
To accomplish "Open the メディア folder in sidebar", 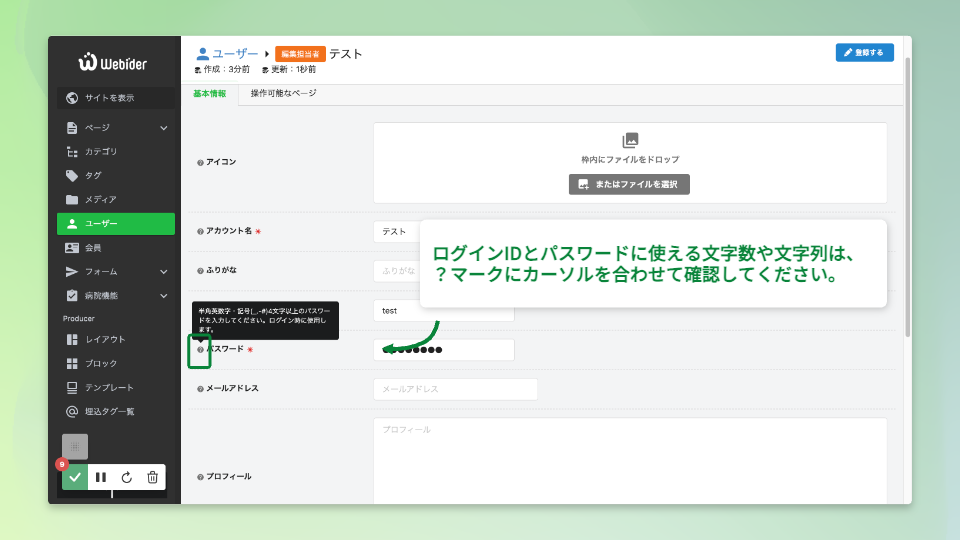I will click(x=100, y=199).
